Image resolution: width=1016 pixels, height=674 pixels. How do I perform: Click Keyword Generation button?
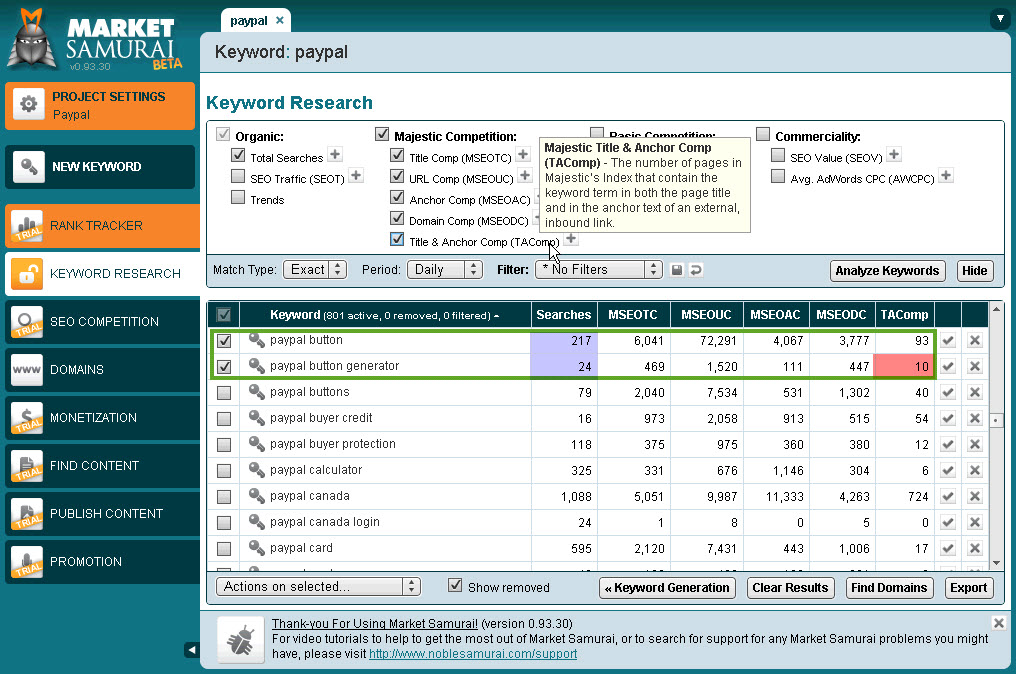[667, 588]
